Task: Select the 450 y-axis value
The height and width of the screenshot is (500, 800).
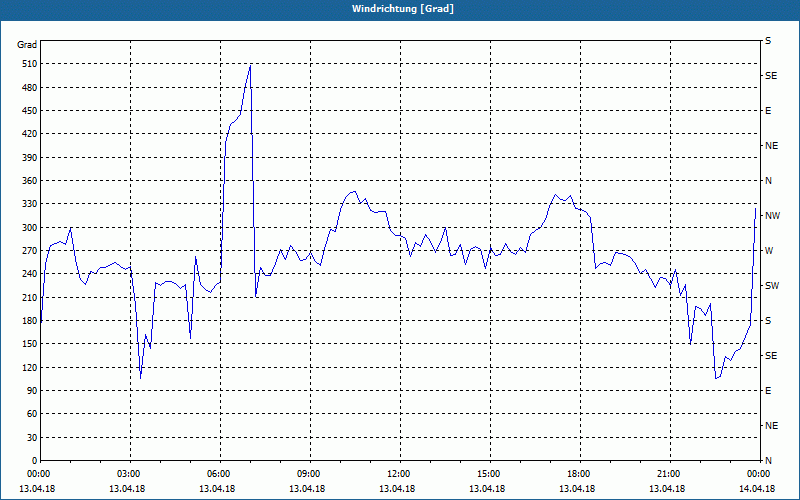Action: 30,111
